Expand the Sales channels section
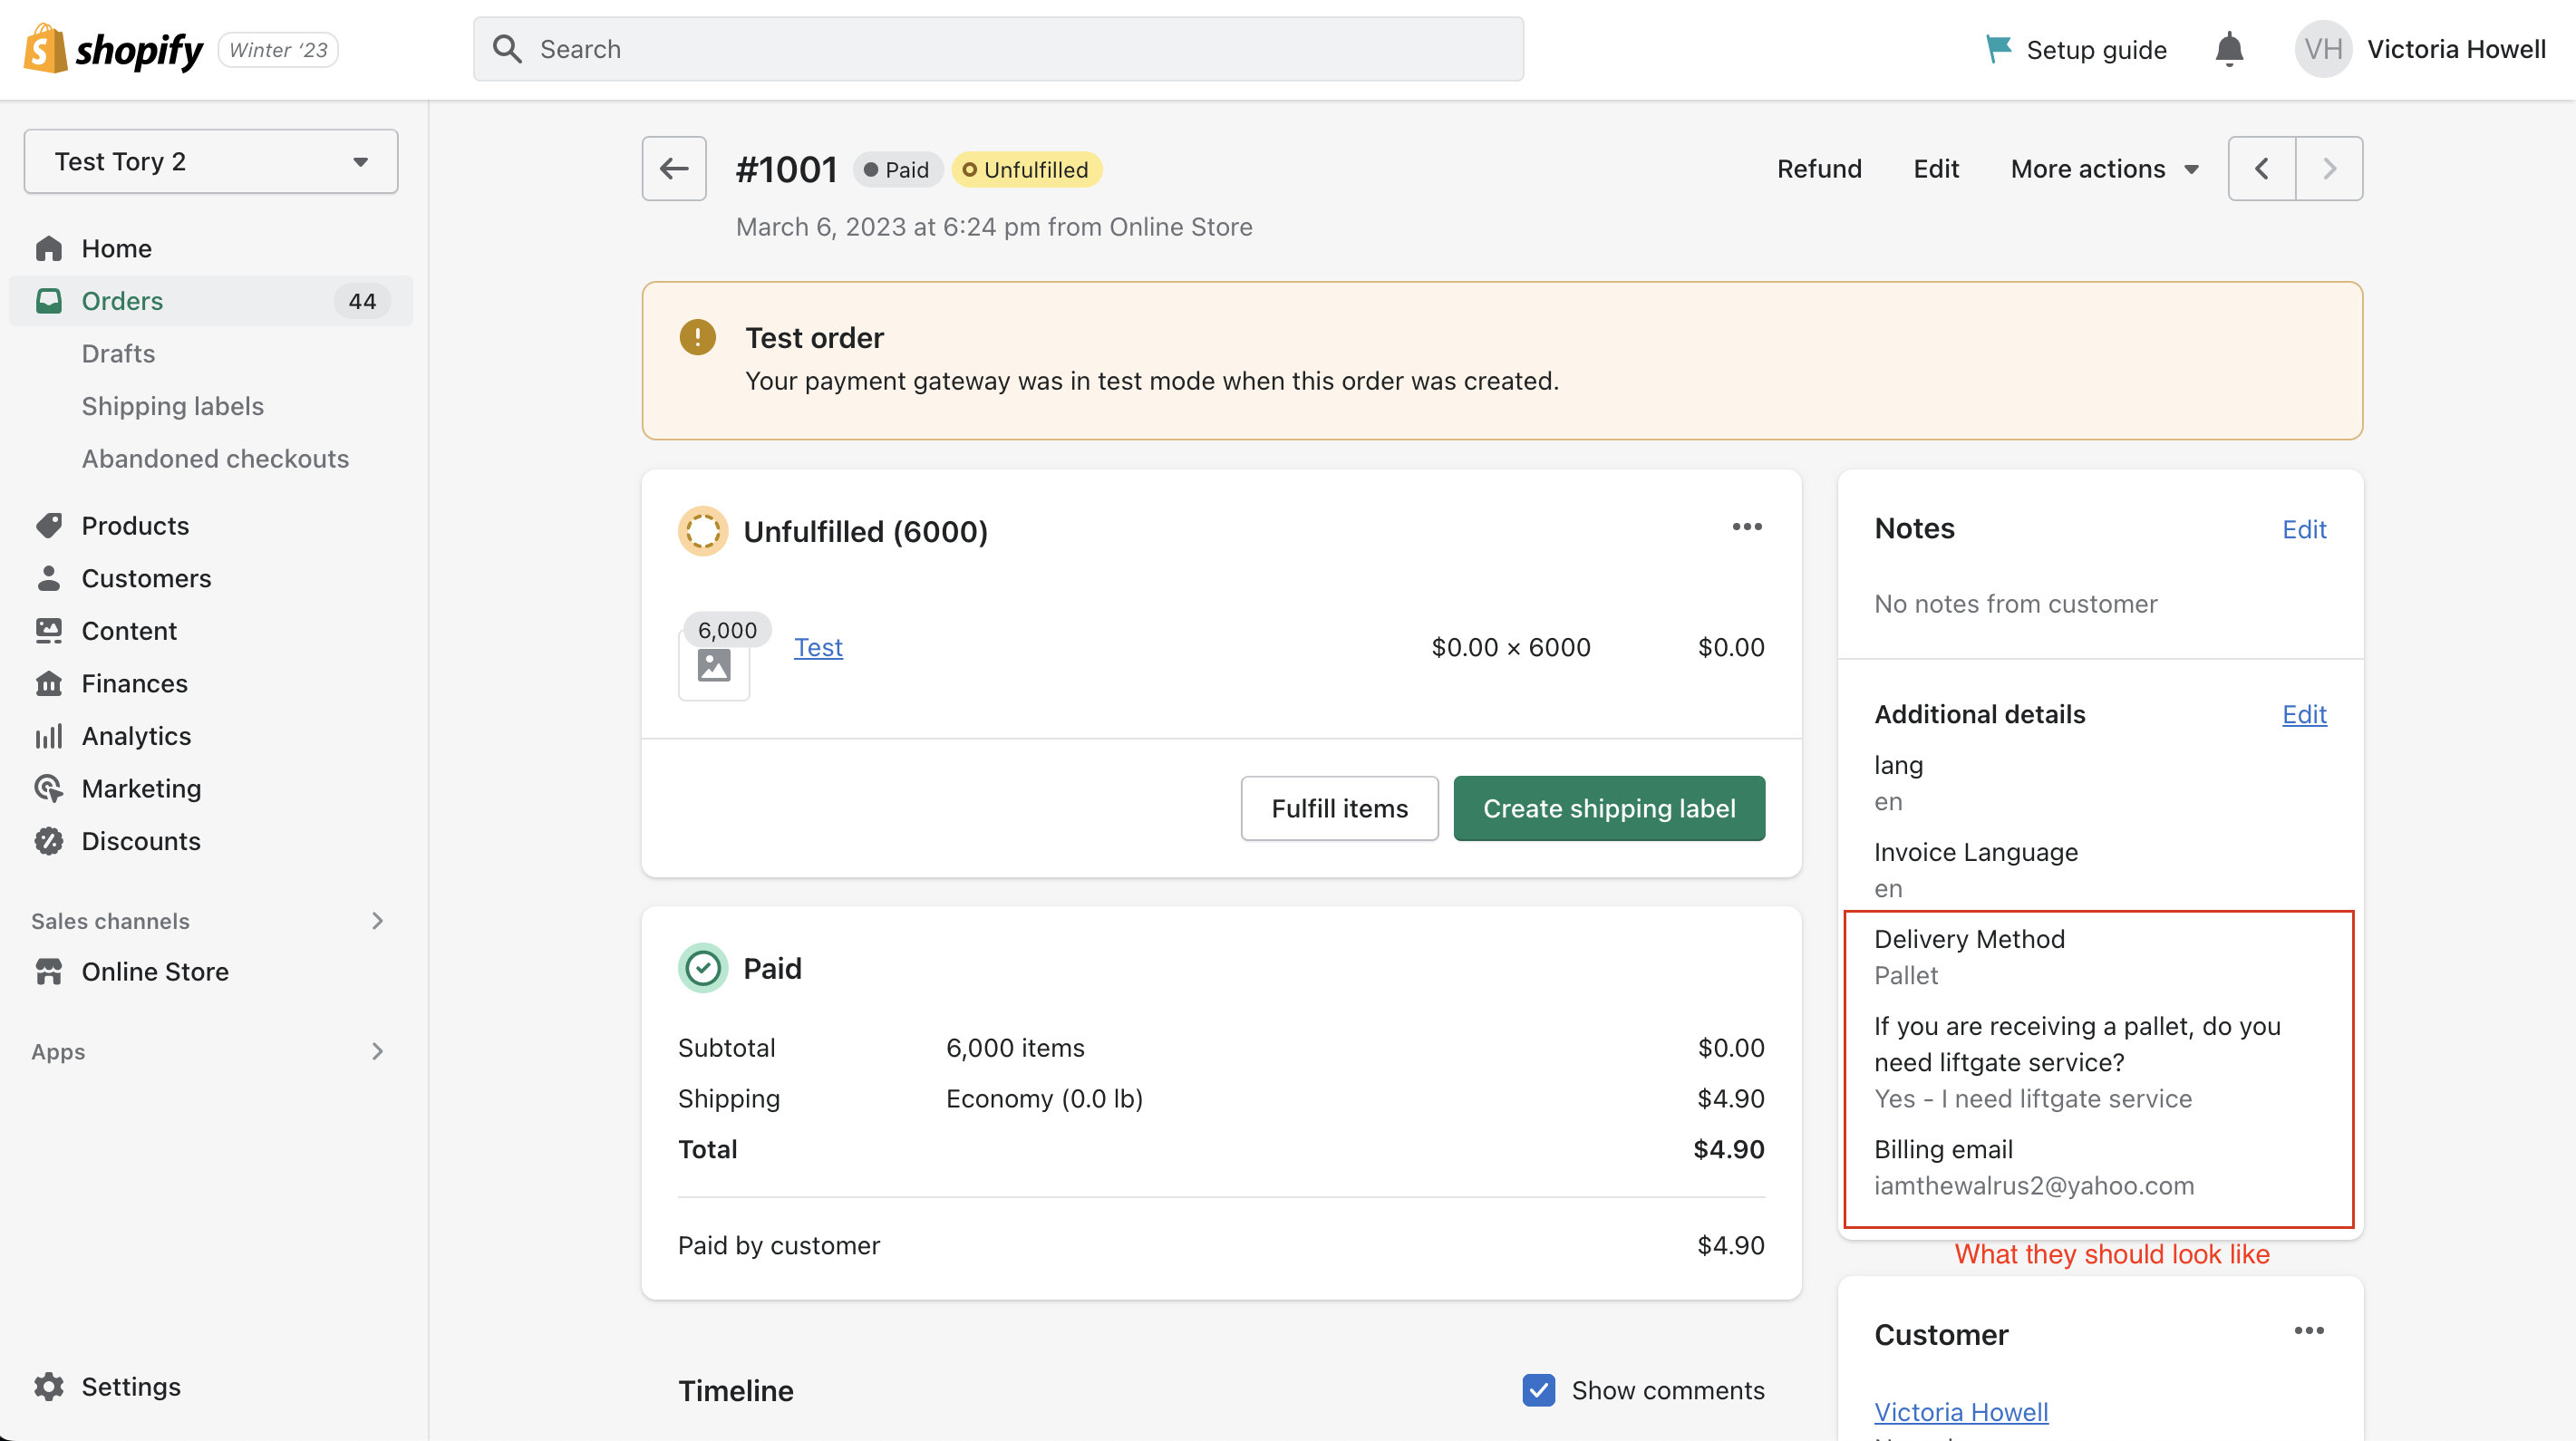Image resolution: width=2576 pixels, height=1441 pixels. tap(377, 920)
